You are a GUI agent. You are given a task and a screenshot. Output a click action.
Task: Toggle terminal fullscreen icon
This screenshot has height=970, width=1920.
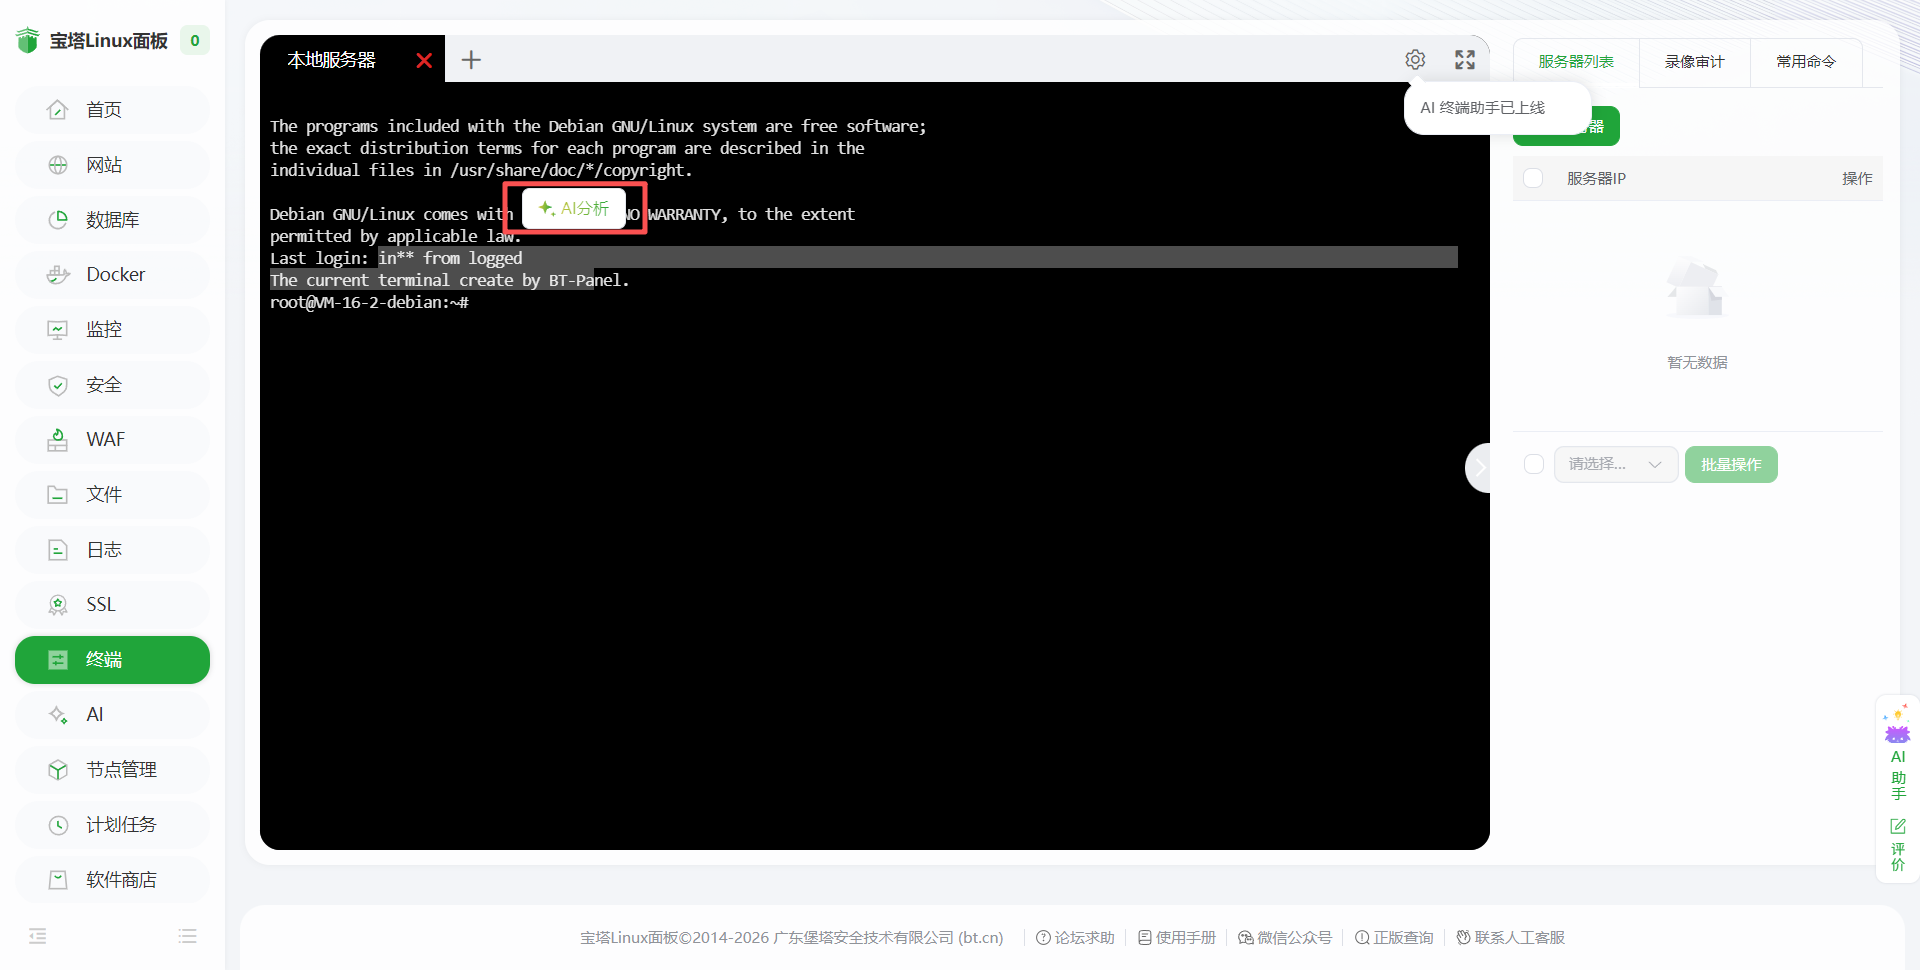pos(1465,60)
